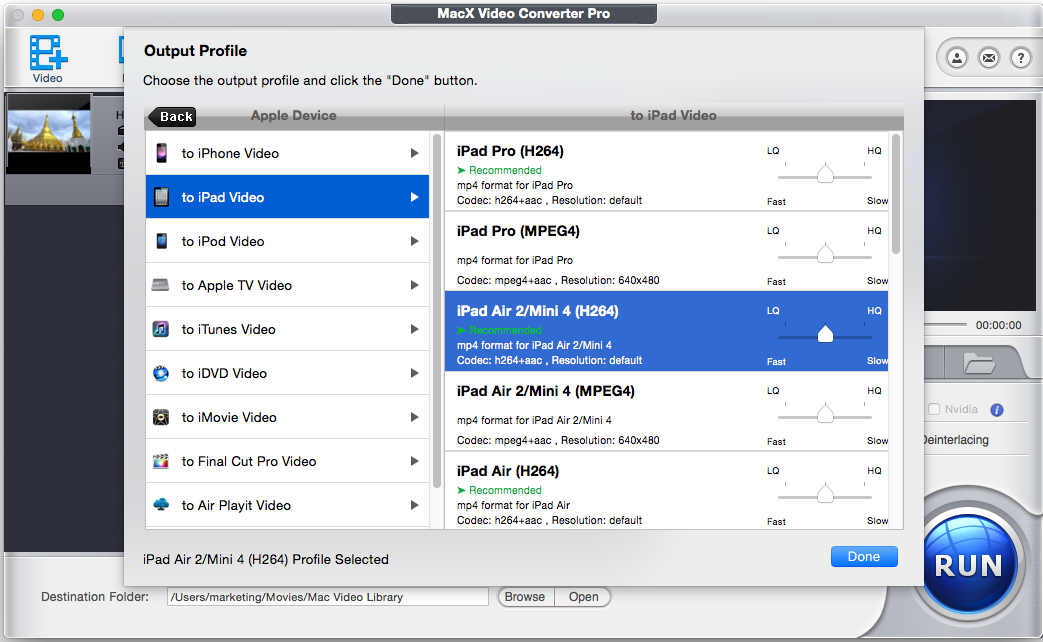Click the email envelope icon

pos(989,58)
